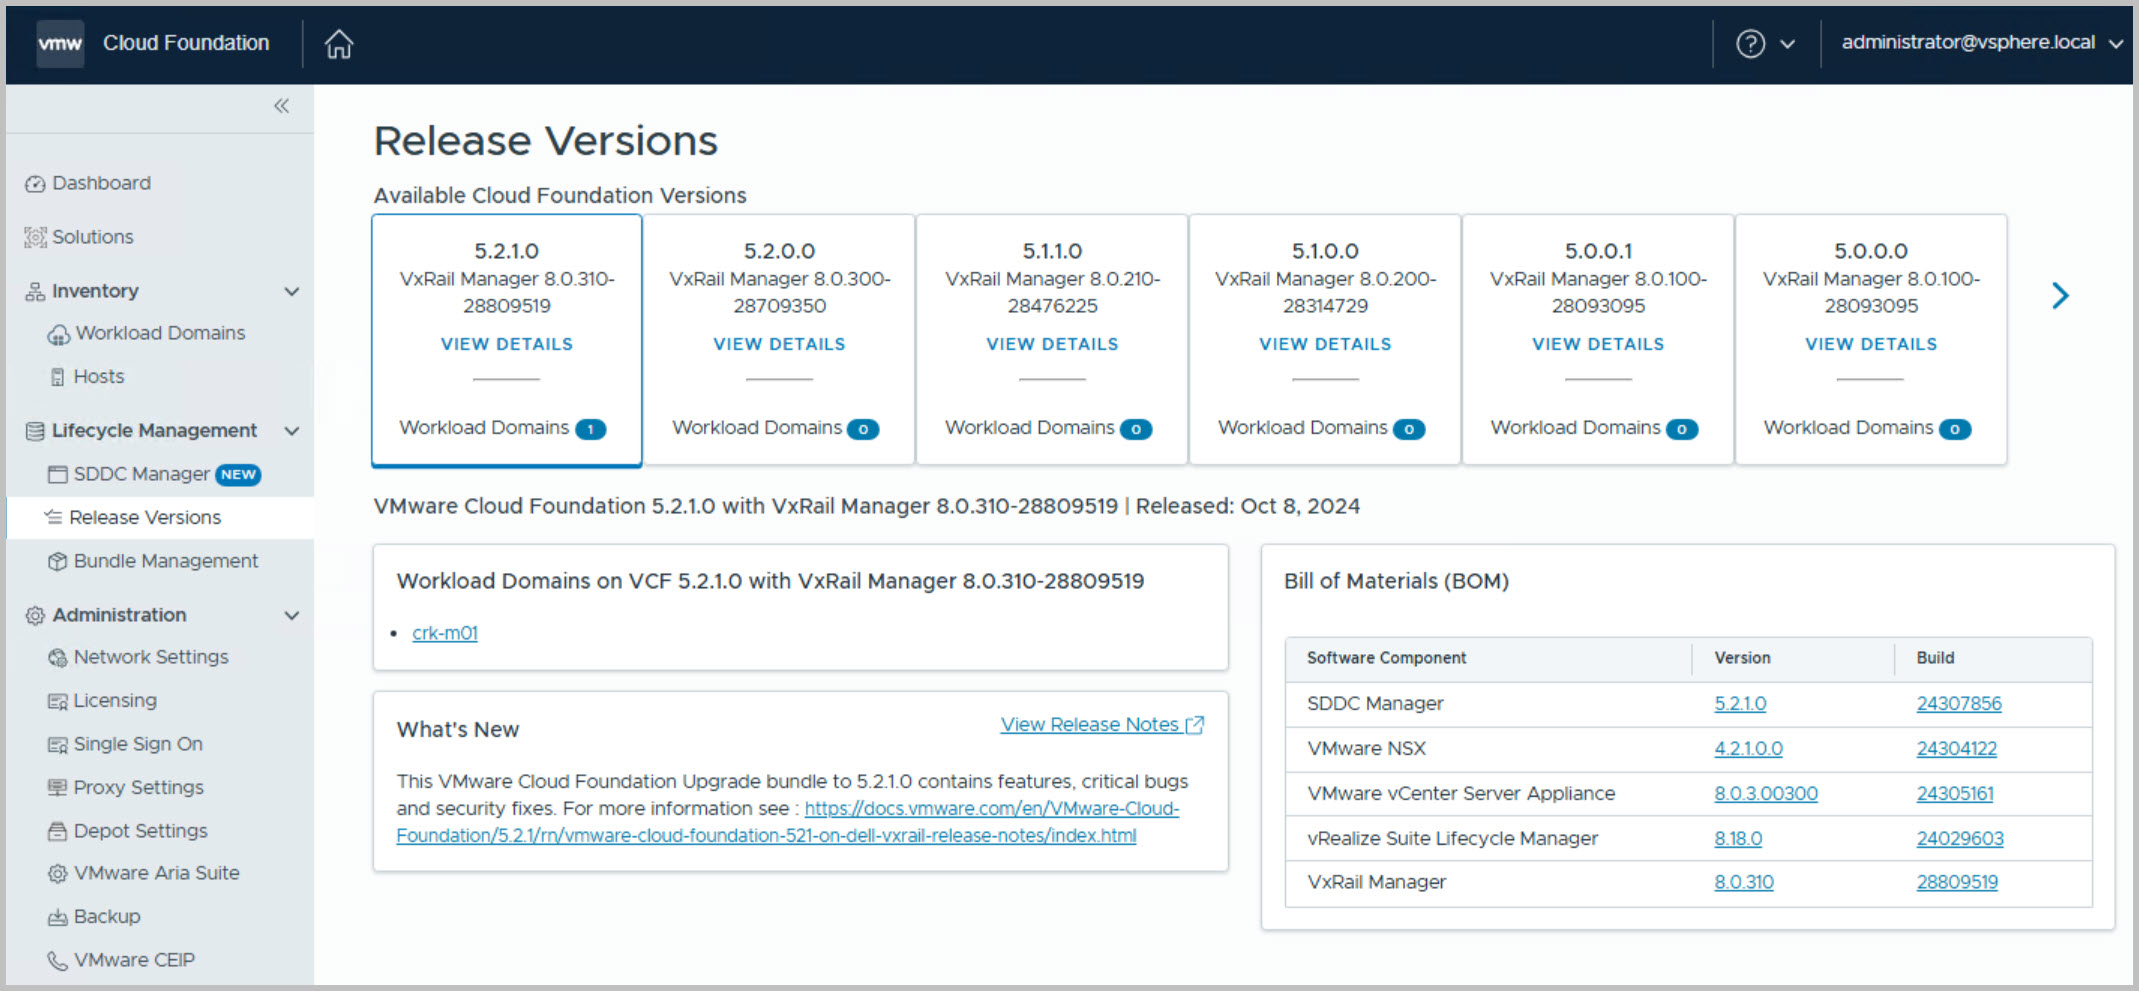Collapse the Lifecycle Management section chevron
Image resolution: width=2139 pixels, height=991 pixels.
pyautogui.click(x=292, y=431)
